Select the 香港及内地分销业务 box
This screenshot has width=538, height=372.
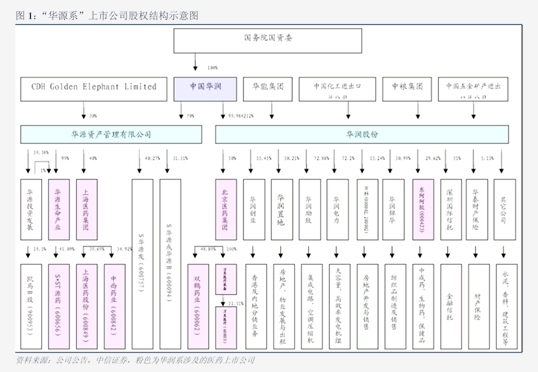tap(256, 306)
